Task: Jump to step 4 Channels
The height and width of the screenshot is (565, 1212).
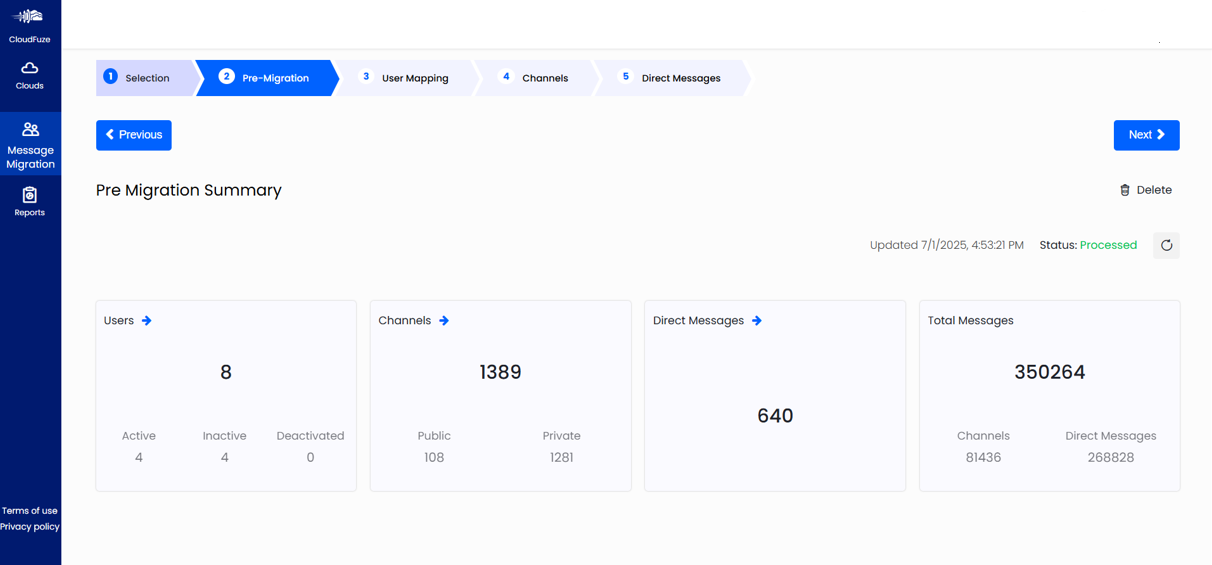Action: pos(535,78)
